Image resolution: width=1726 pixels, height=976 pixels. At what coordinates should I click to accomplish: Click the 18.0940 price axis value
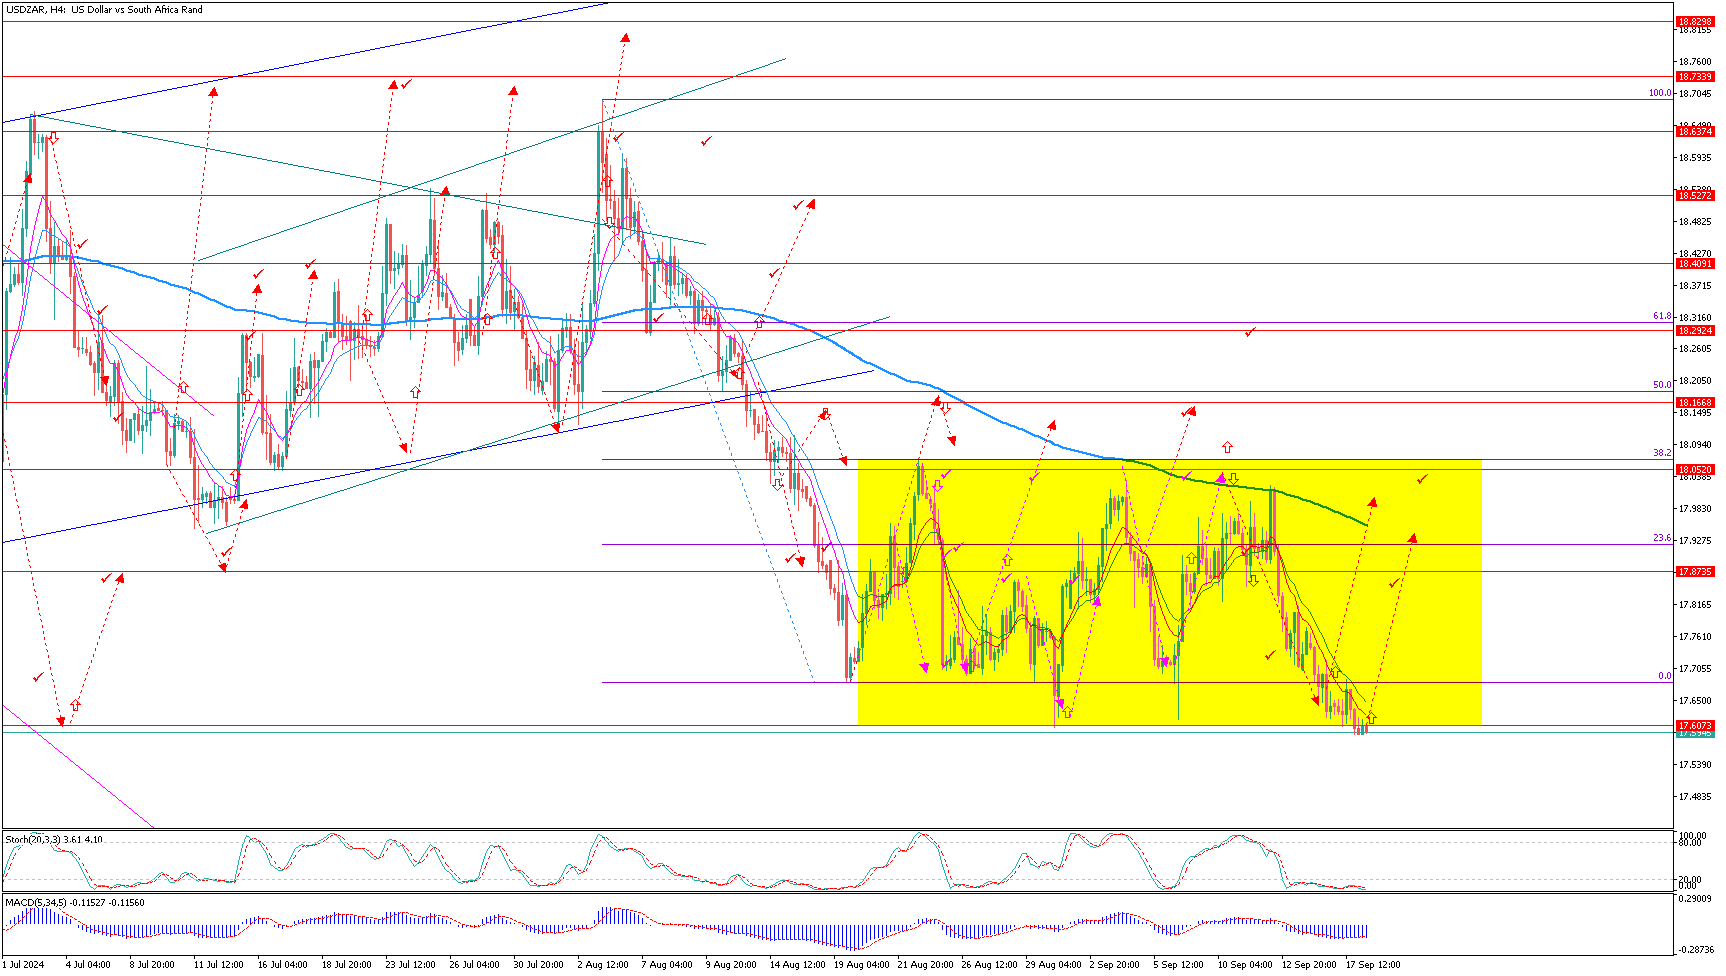coord(1695,445)
